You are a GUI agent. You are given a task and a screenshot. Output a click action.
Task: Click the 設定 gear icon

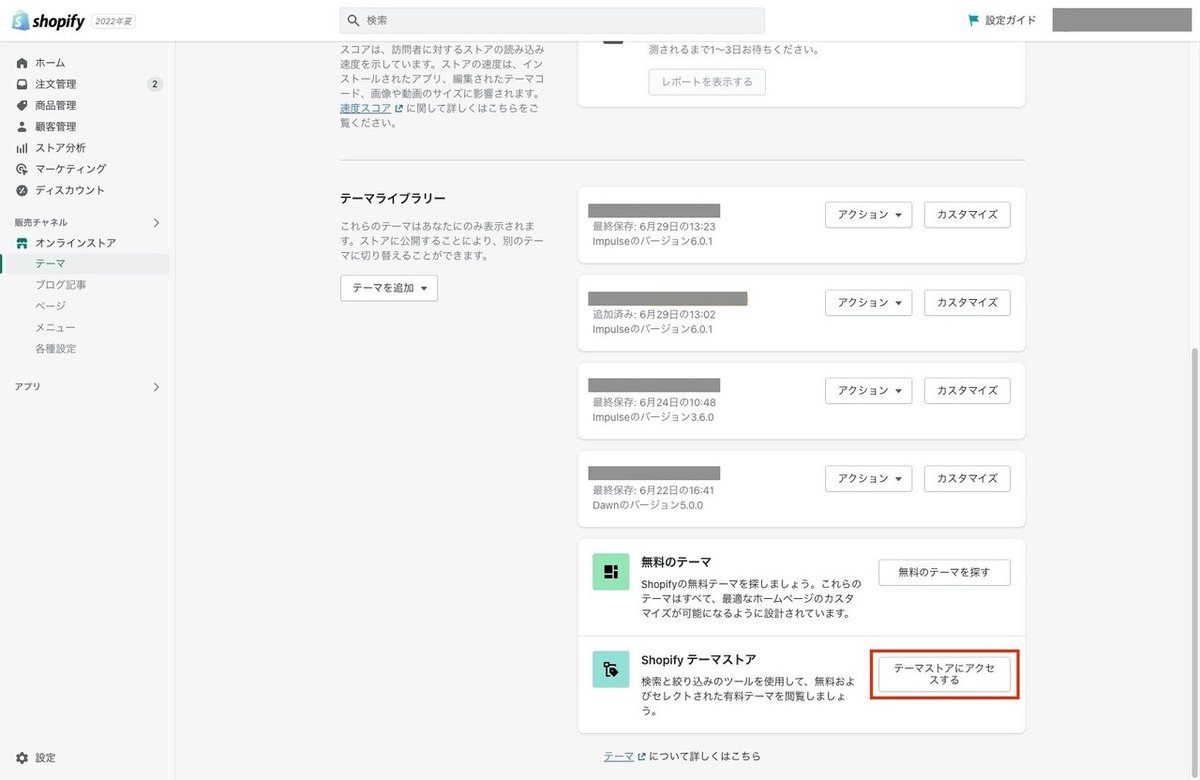coord(22,758)
